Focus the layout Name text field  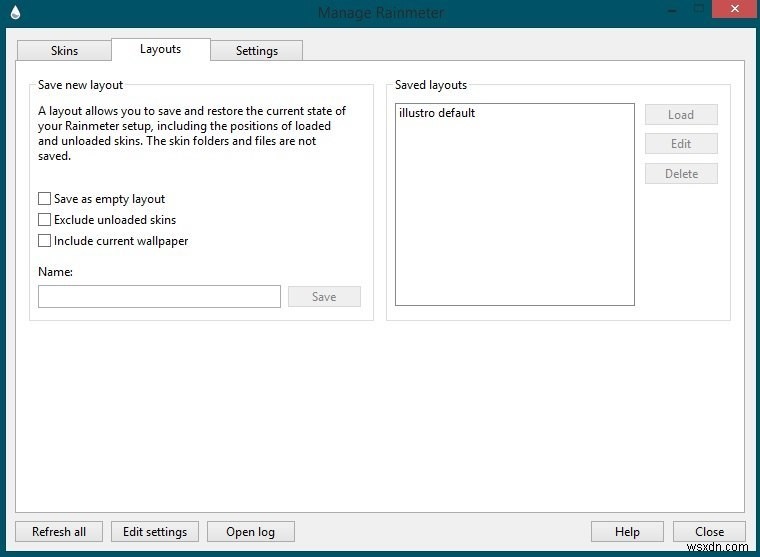159,296
